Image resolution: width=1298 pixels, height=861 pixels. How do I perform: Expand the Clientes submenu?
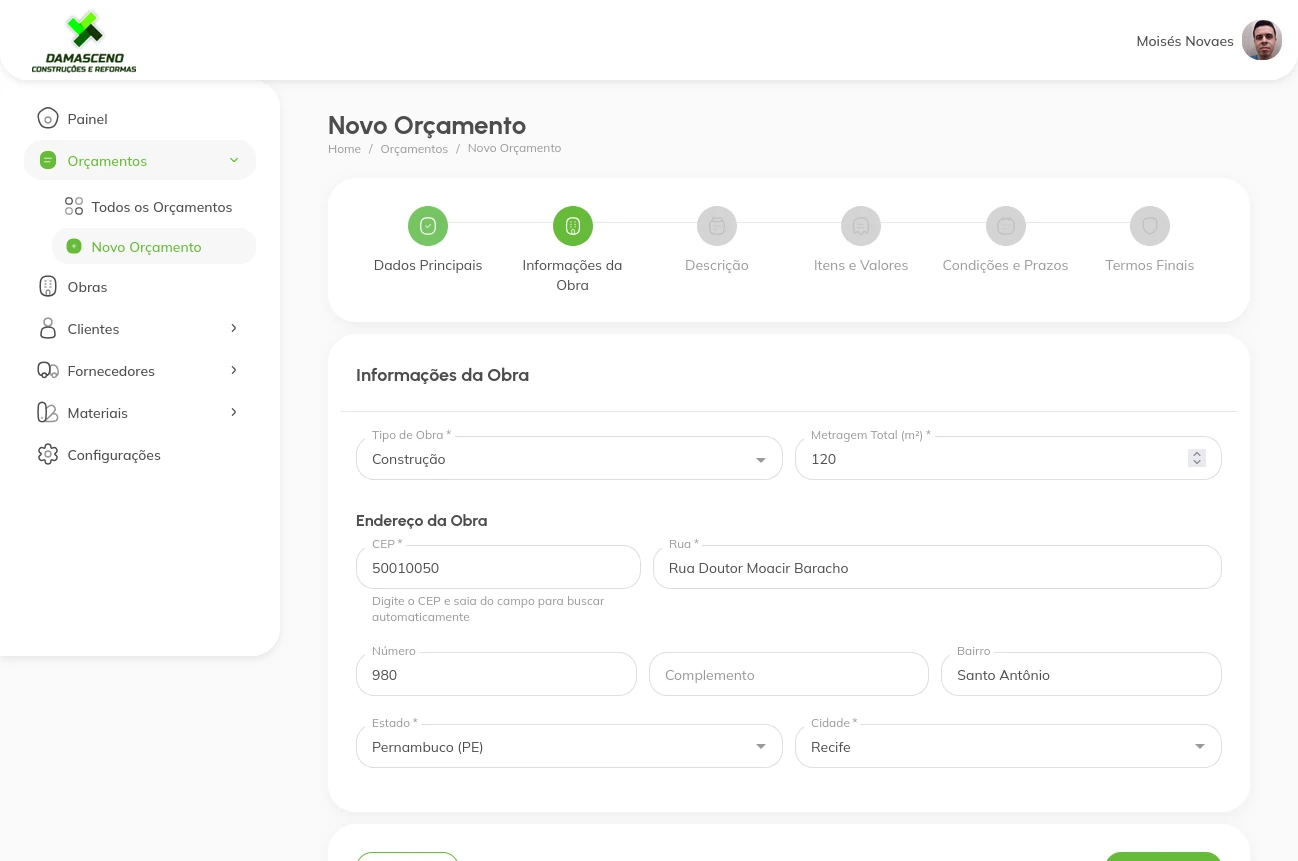233,329
